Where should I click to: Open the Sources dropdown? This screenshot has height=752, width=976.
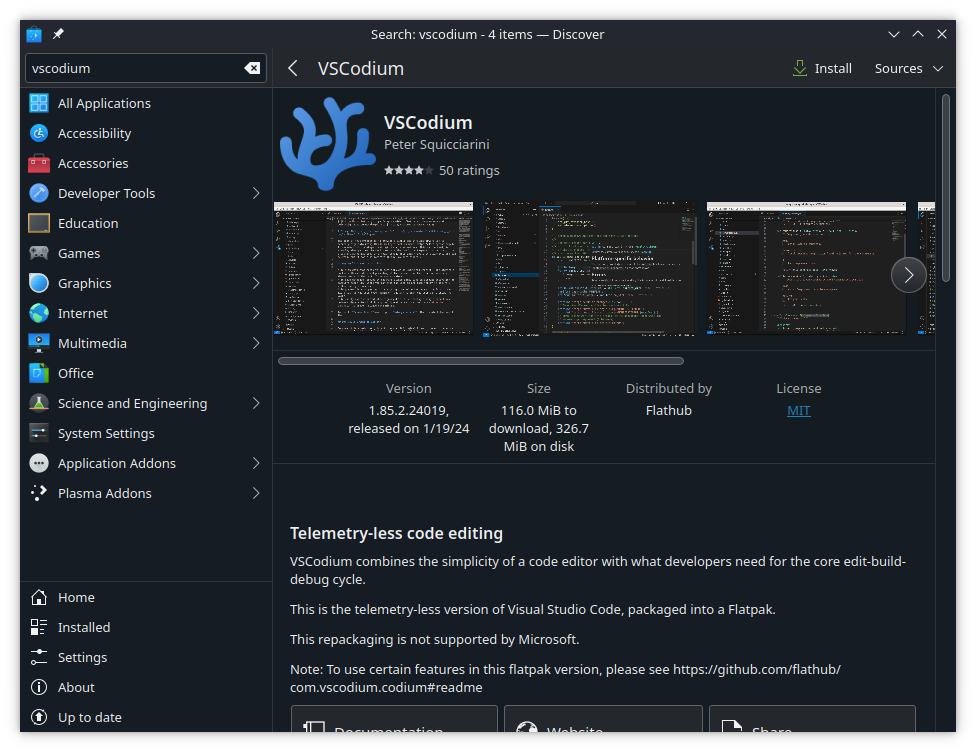[x=909, y=68]
